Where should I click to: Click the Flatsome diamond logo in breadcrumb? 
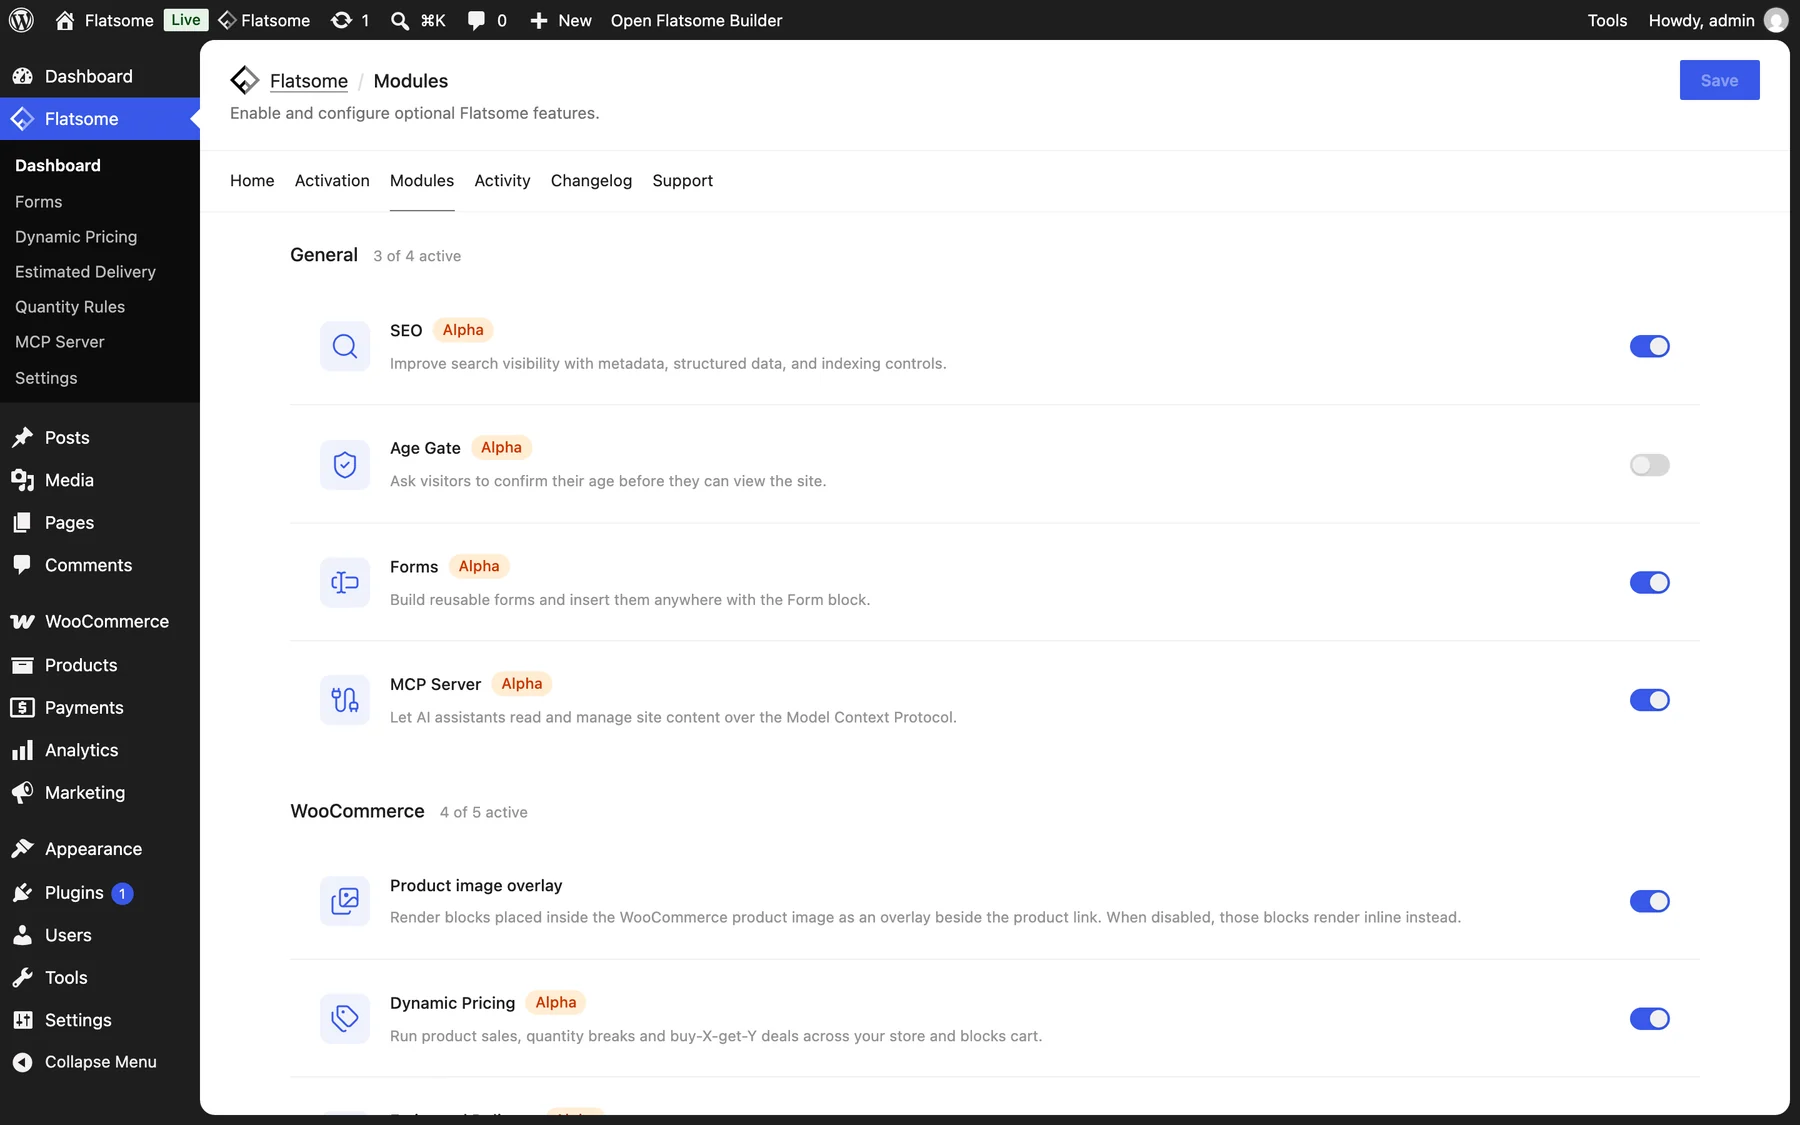(245, 80)
